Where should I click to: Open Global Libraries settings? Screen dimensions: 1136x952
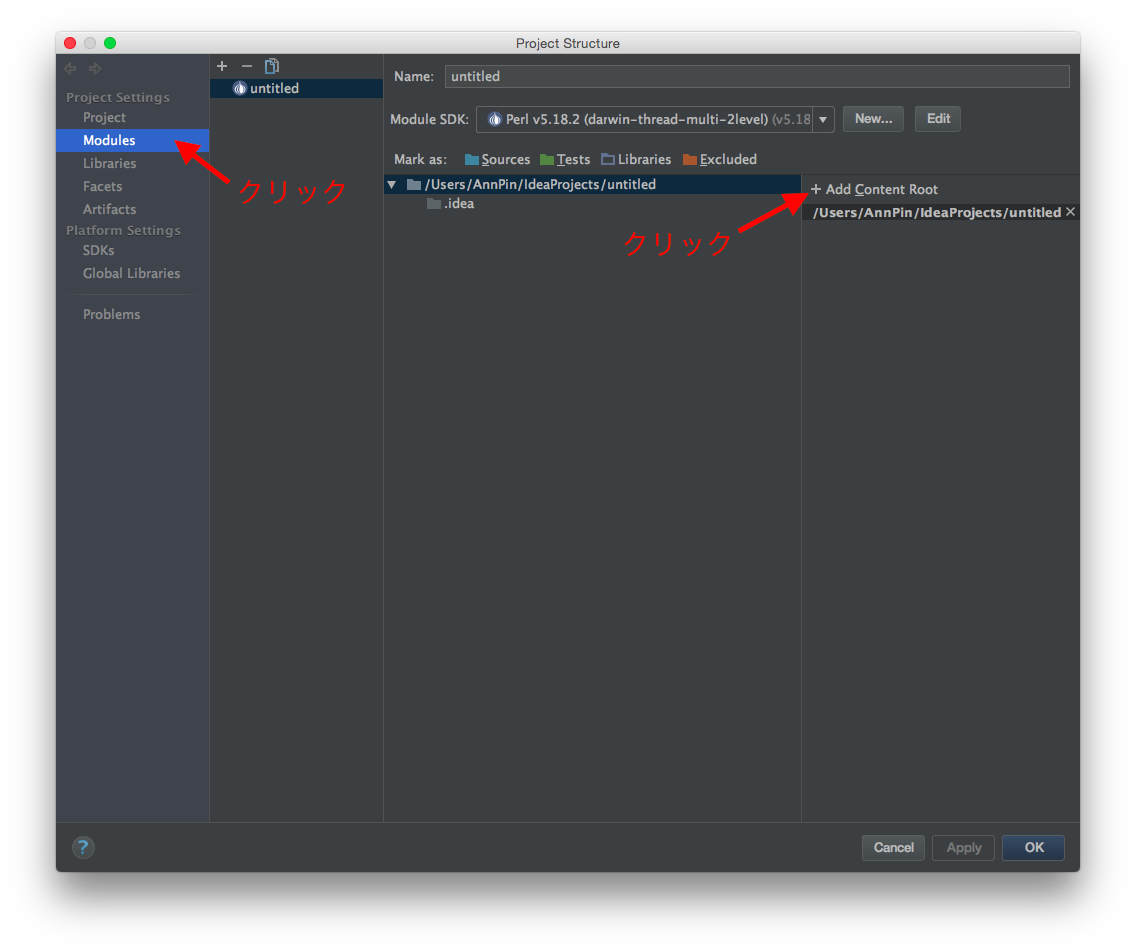pos(132,274)
